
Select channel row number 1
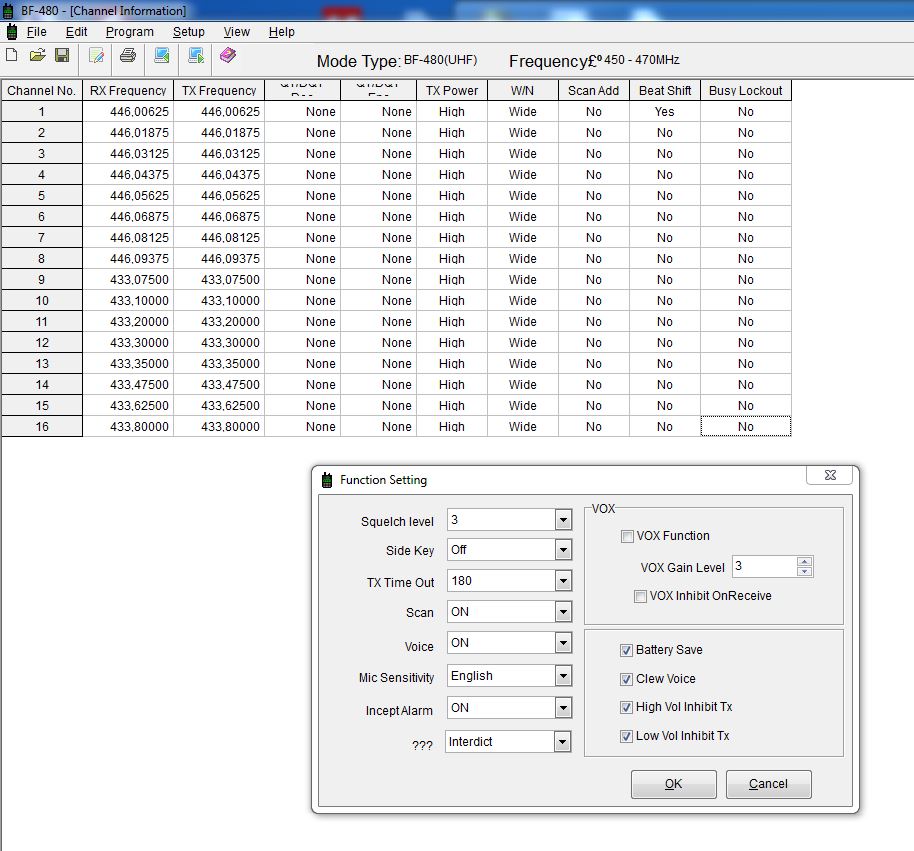tap(41, 111)
